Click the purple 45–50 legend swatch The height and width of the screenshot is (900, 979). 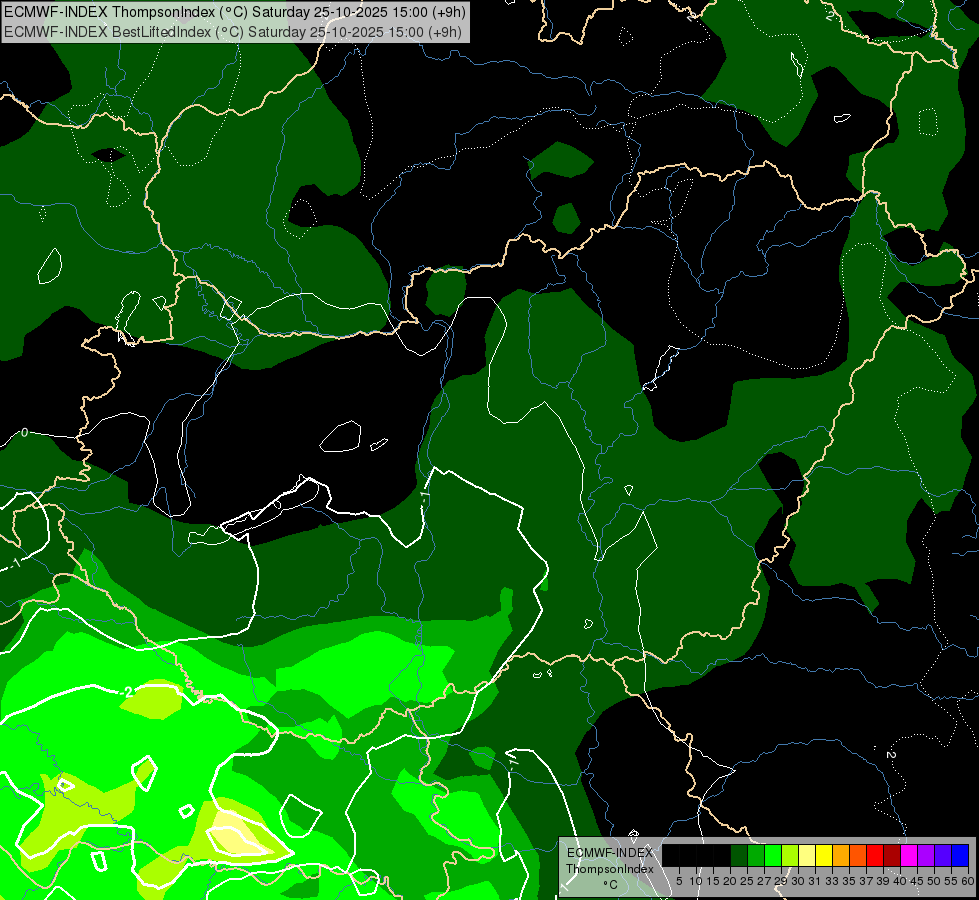pos(925,855)
